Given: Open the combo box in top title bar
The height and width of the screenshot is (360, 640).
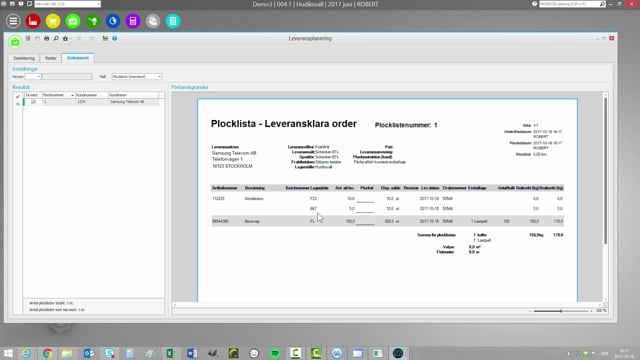Looking at the screenshot, I should tap(68, 4).
